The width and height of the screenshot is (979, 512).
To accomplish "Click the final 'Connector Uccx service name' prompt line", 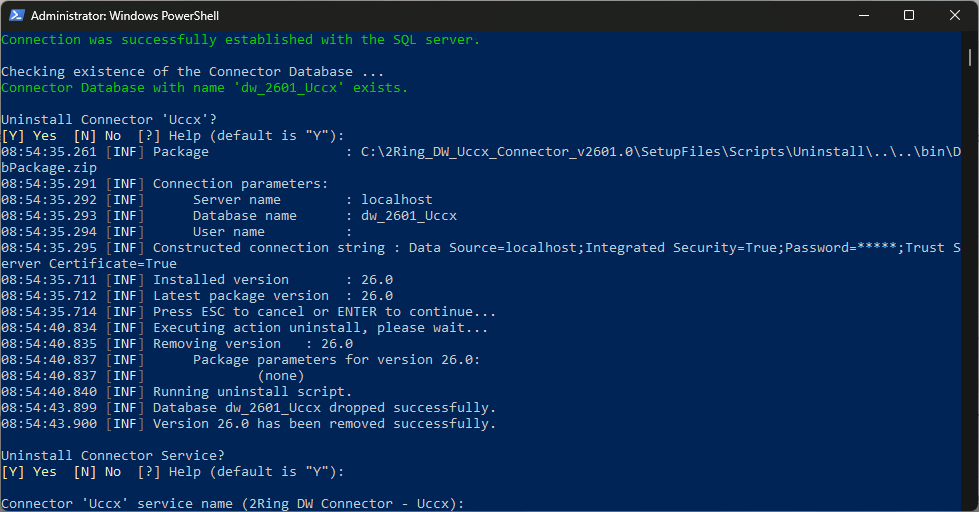I will pos(233,503).
